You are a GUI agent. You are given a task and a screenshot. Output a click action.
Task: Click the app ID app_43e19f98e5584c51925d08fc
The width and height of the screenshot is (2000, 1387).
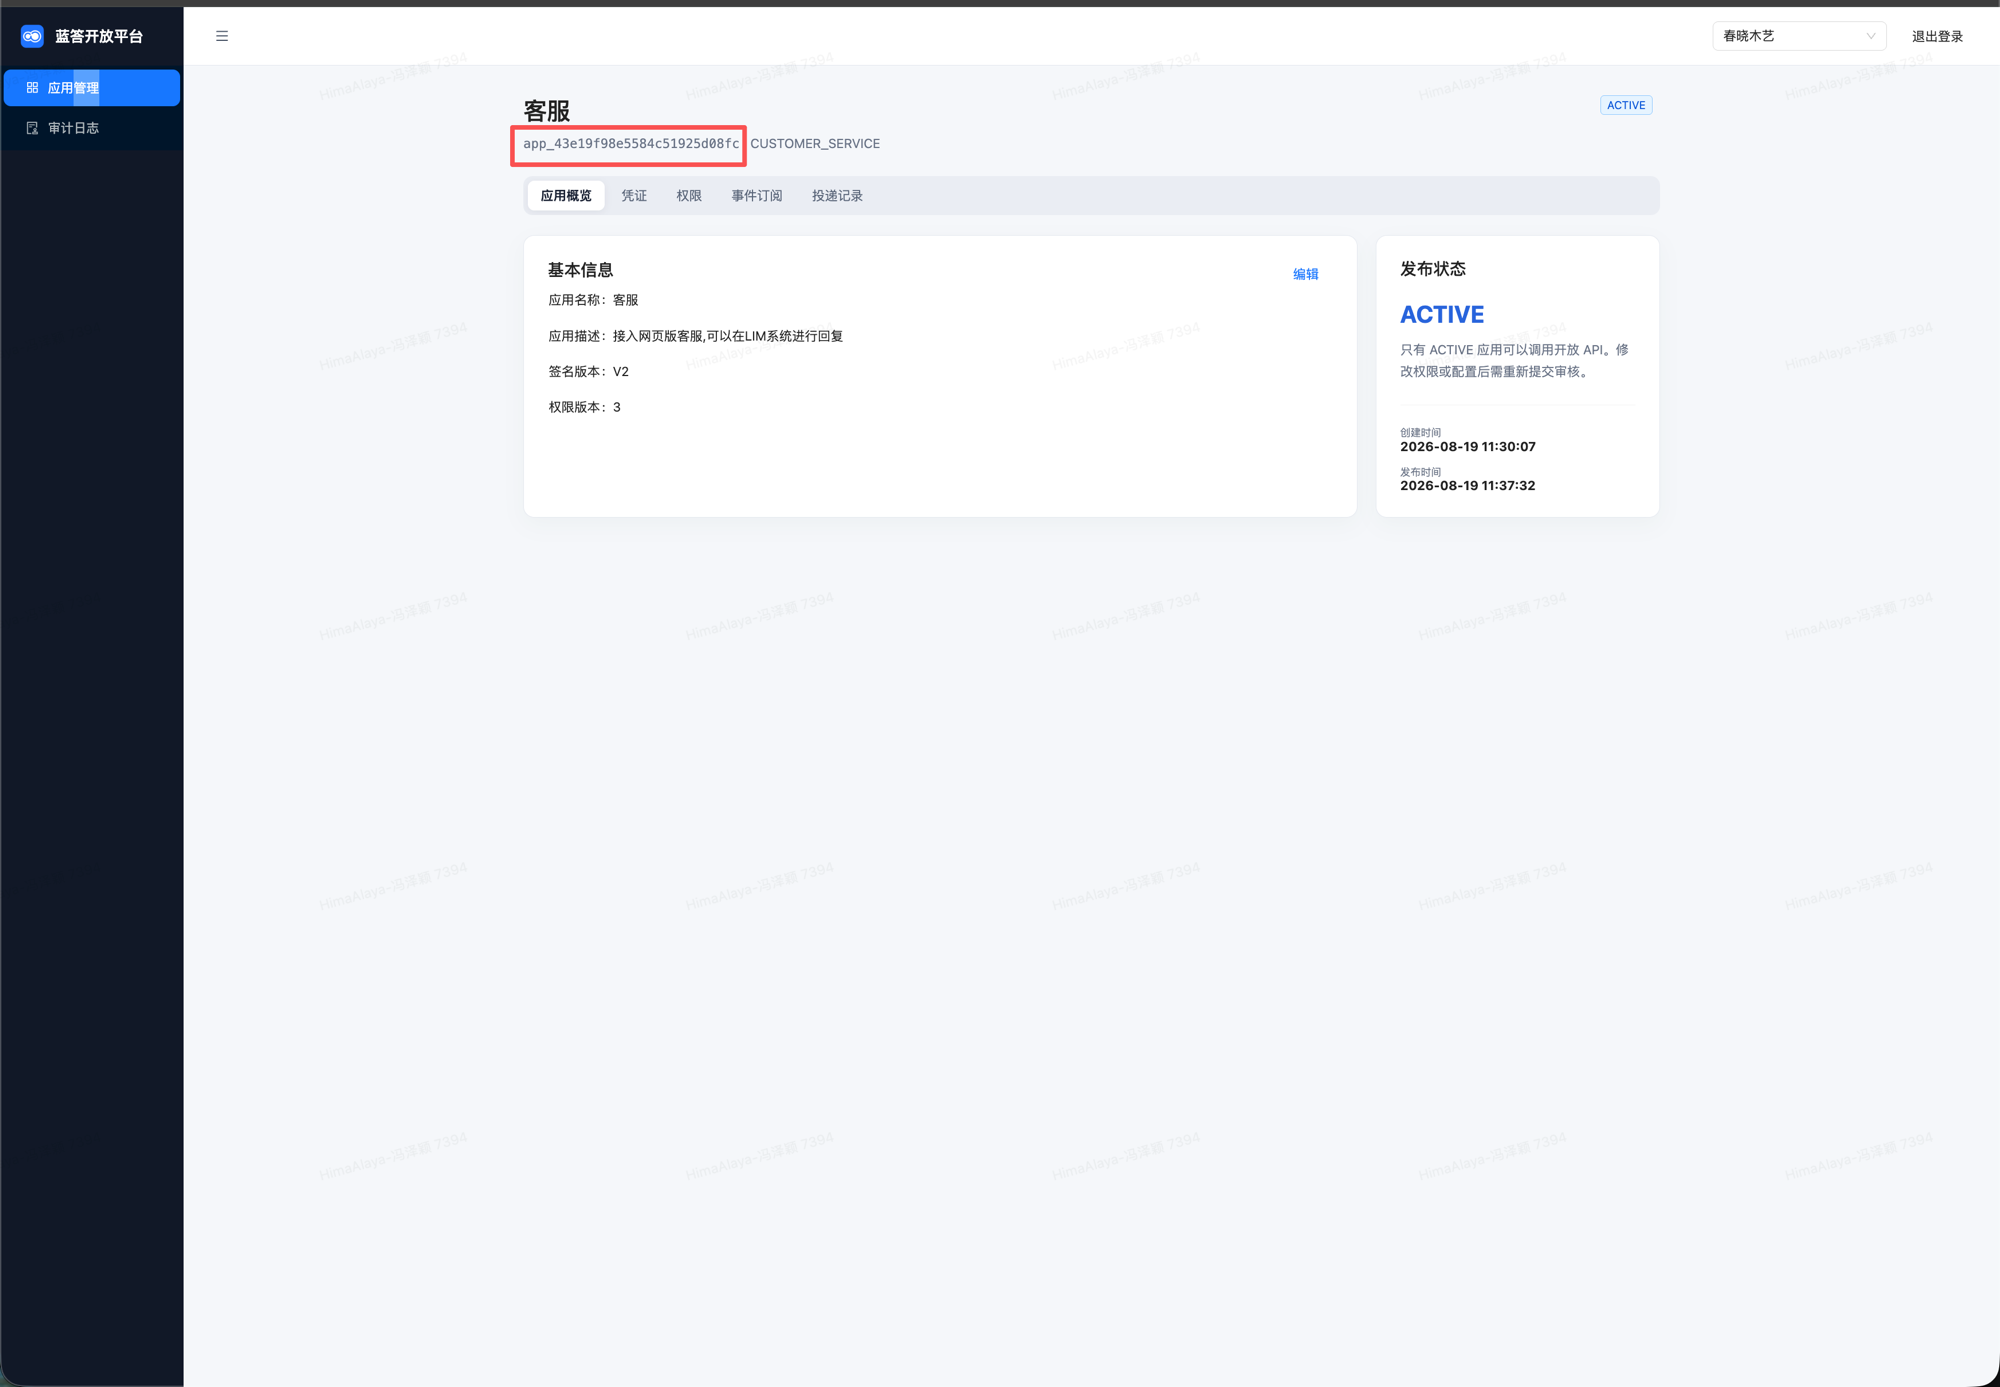click(631, 144)
